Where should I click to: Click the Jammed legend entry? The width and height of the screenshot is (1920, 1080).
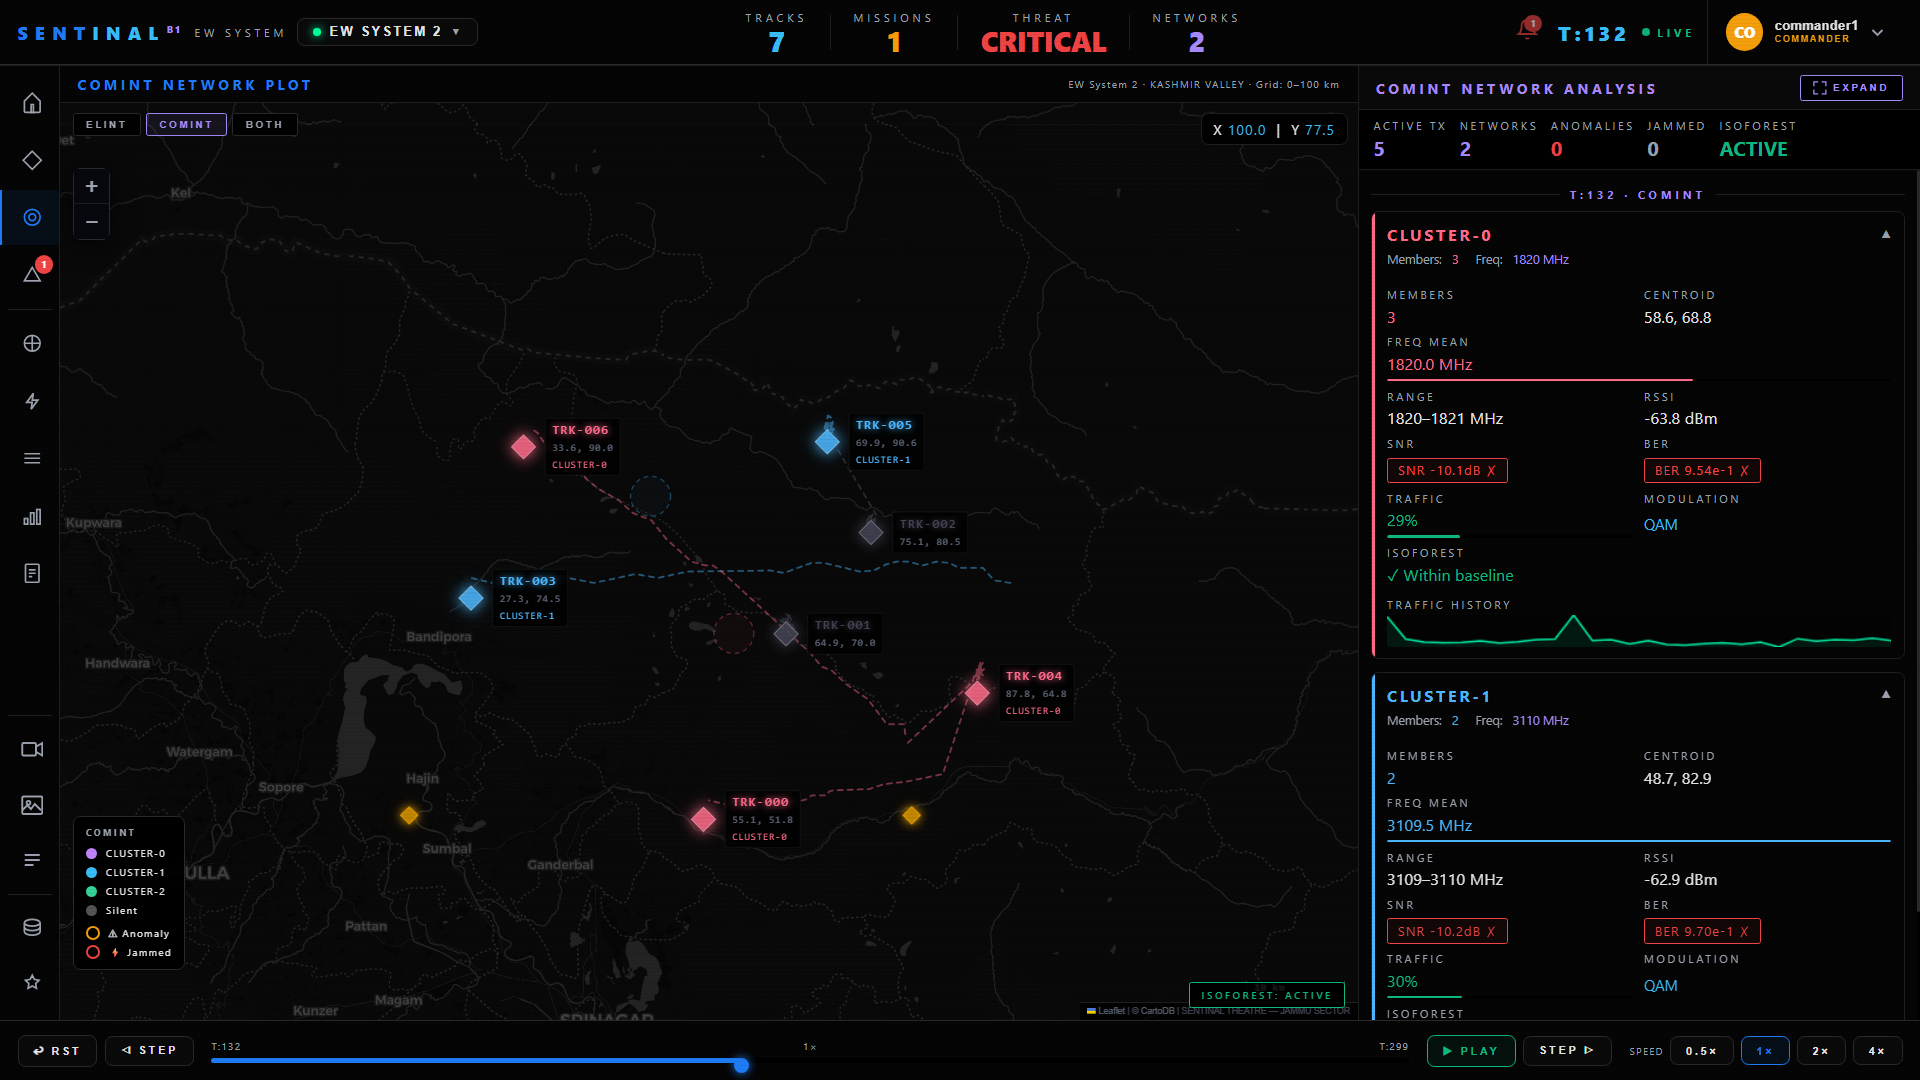(129, 953)
